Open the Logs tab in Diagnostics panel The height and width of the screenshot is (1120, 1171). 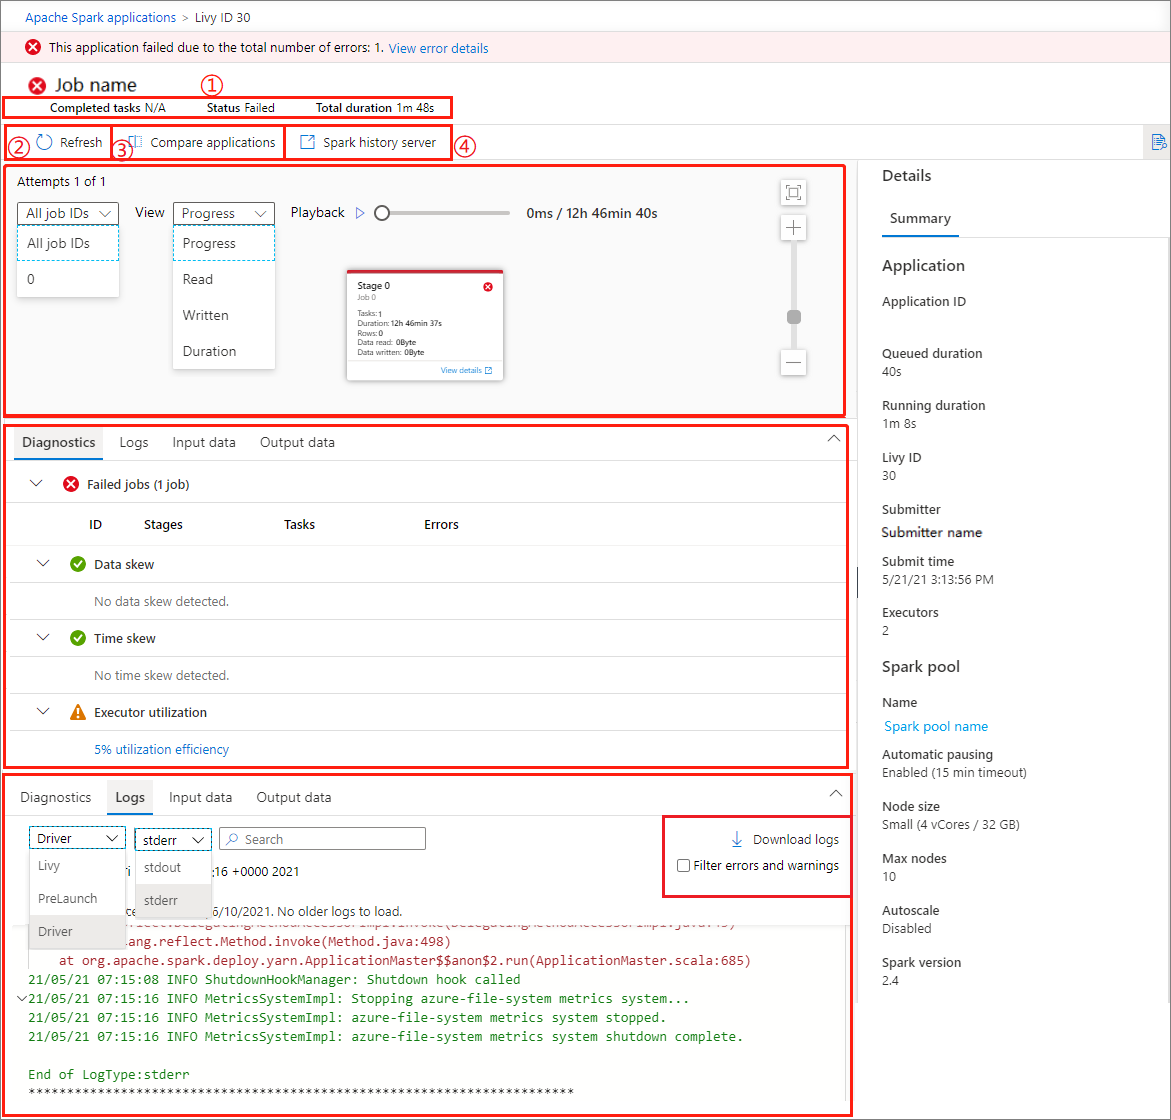[133, 442]
